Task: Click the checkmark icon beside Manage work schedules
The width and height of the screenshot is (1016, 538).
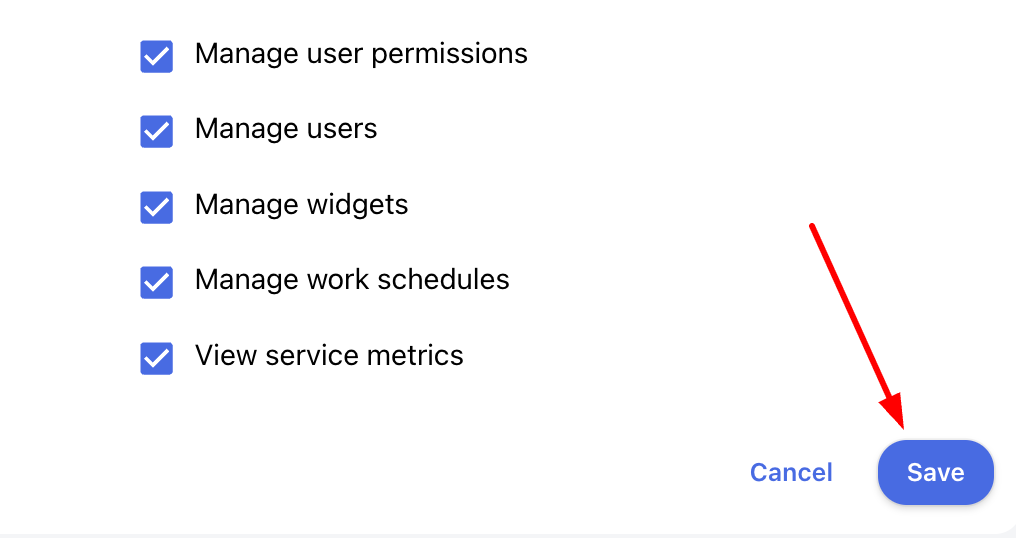Action: pos(156,282)
